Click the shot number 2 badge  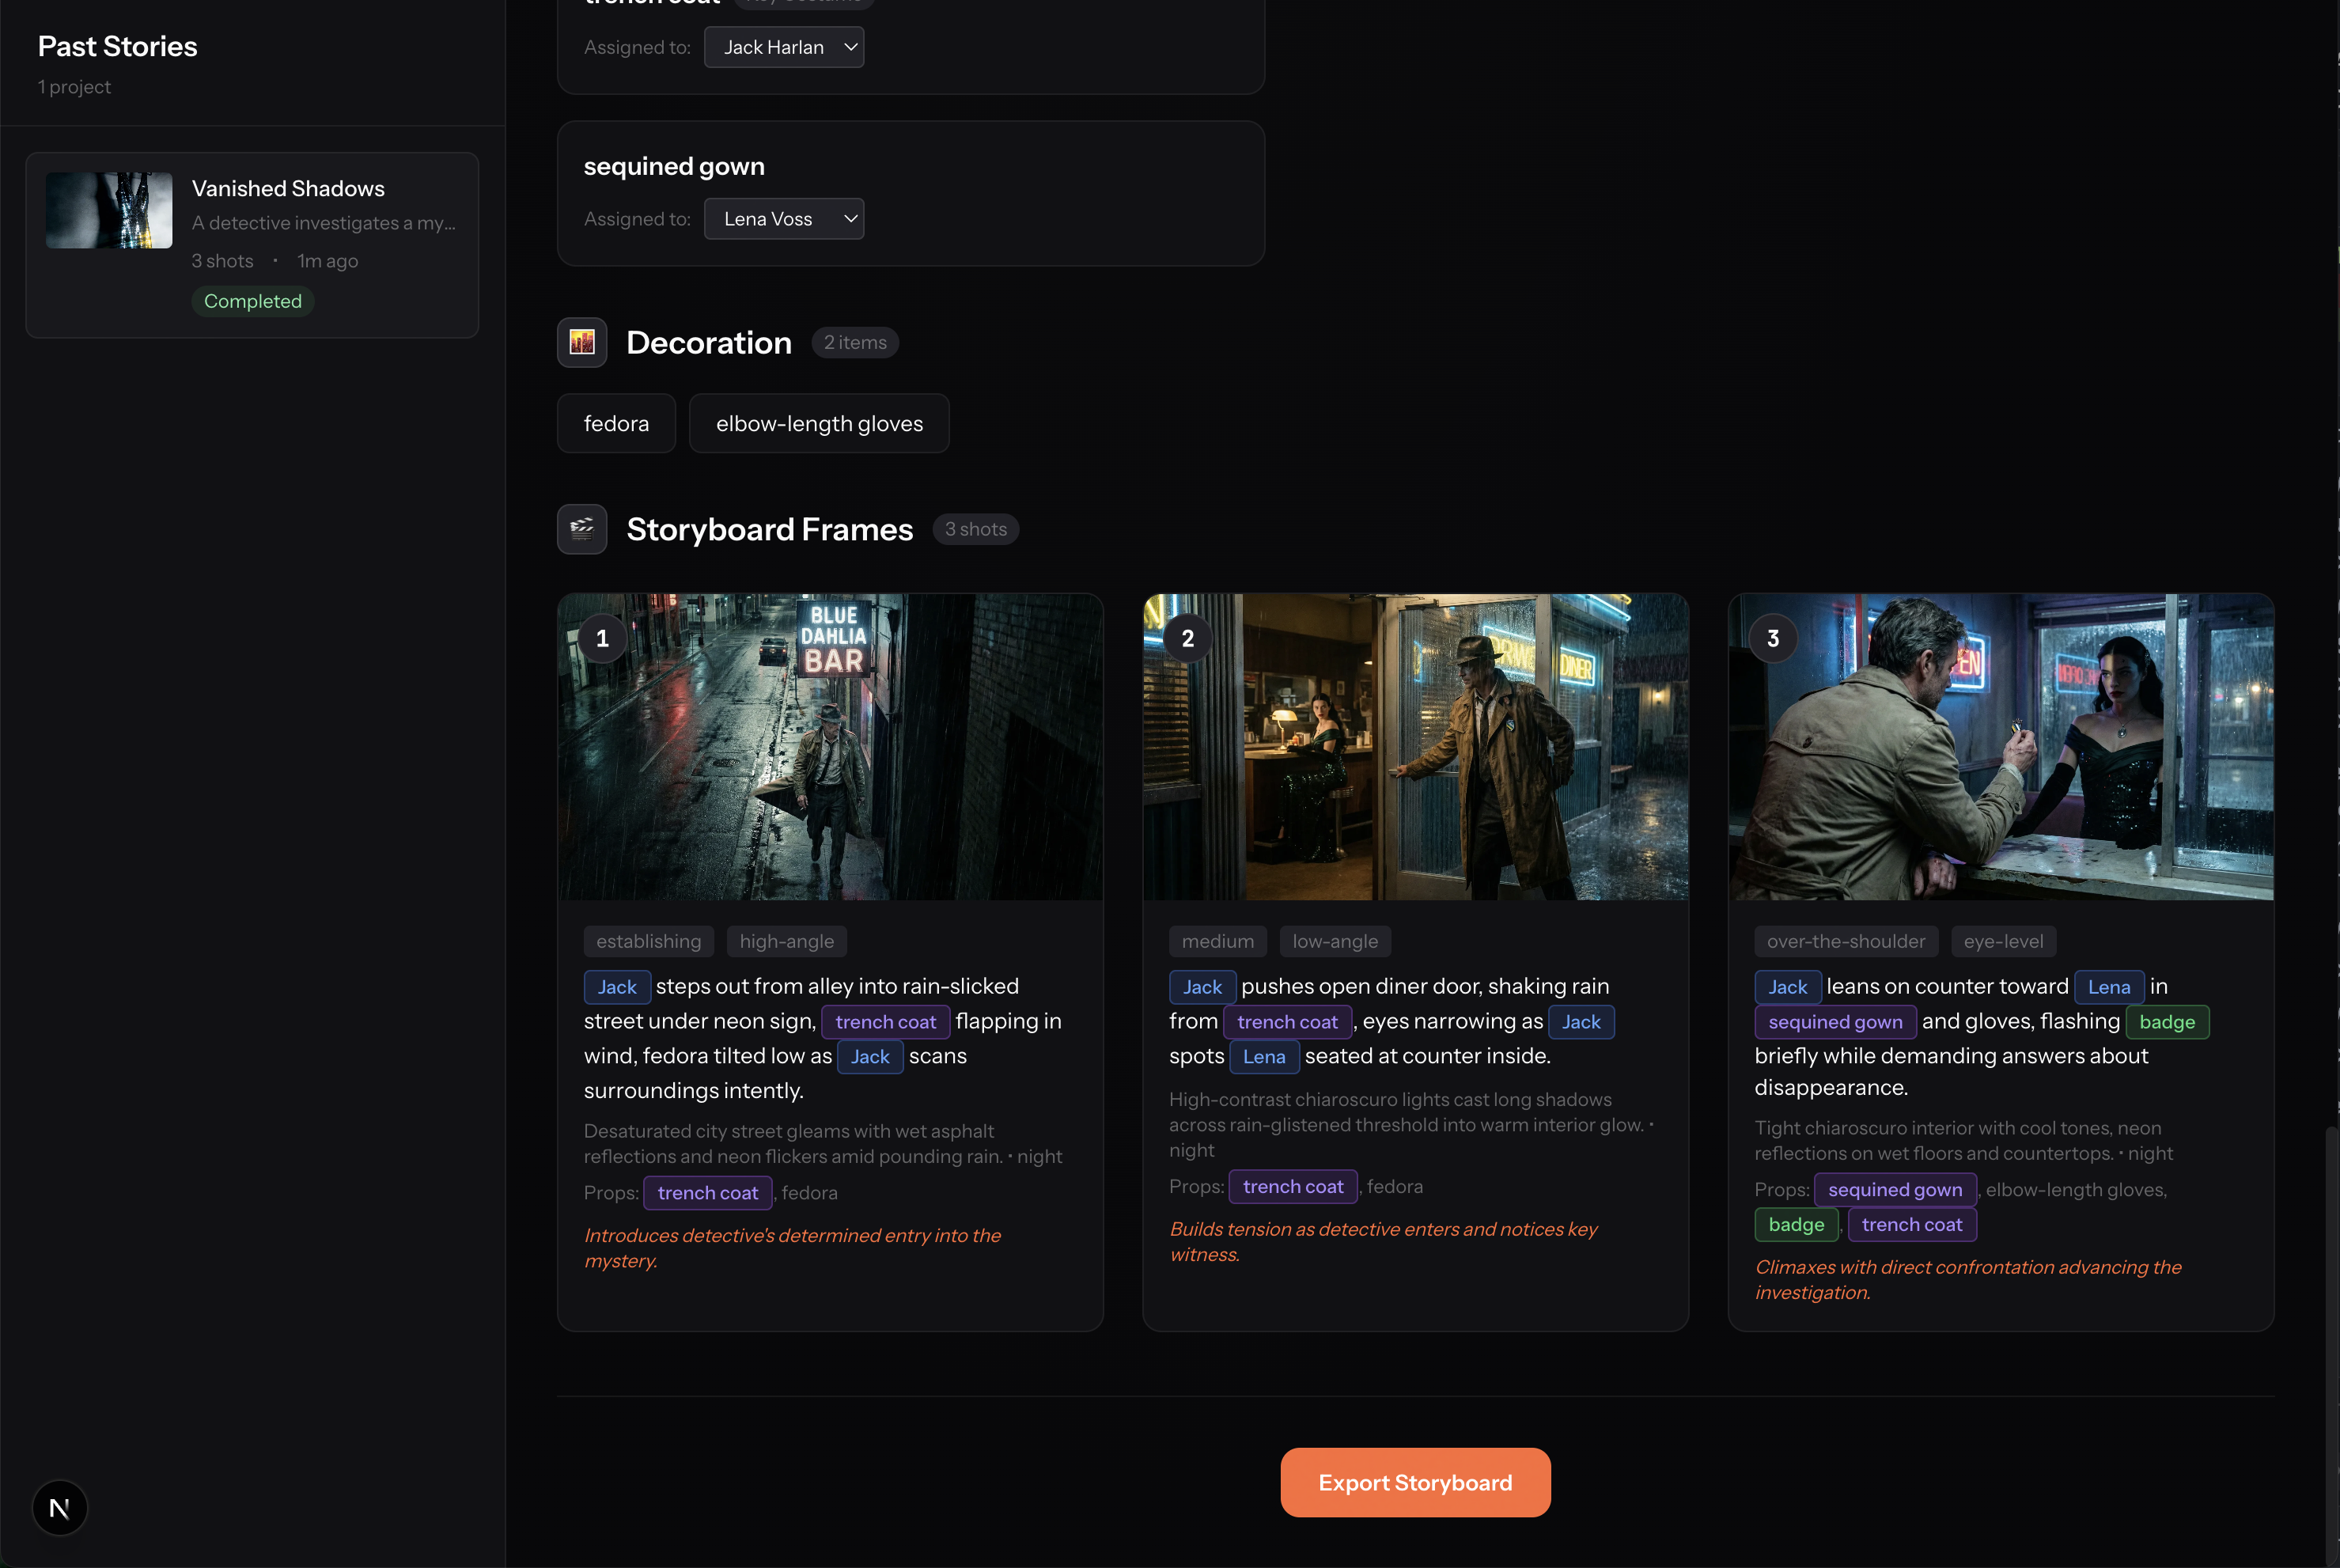1188,638
